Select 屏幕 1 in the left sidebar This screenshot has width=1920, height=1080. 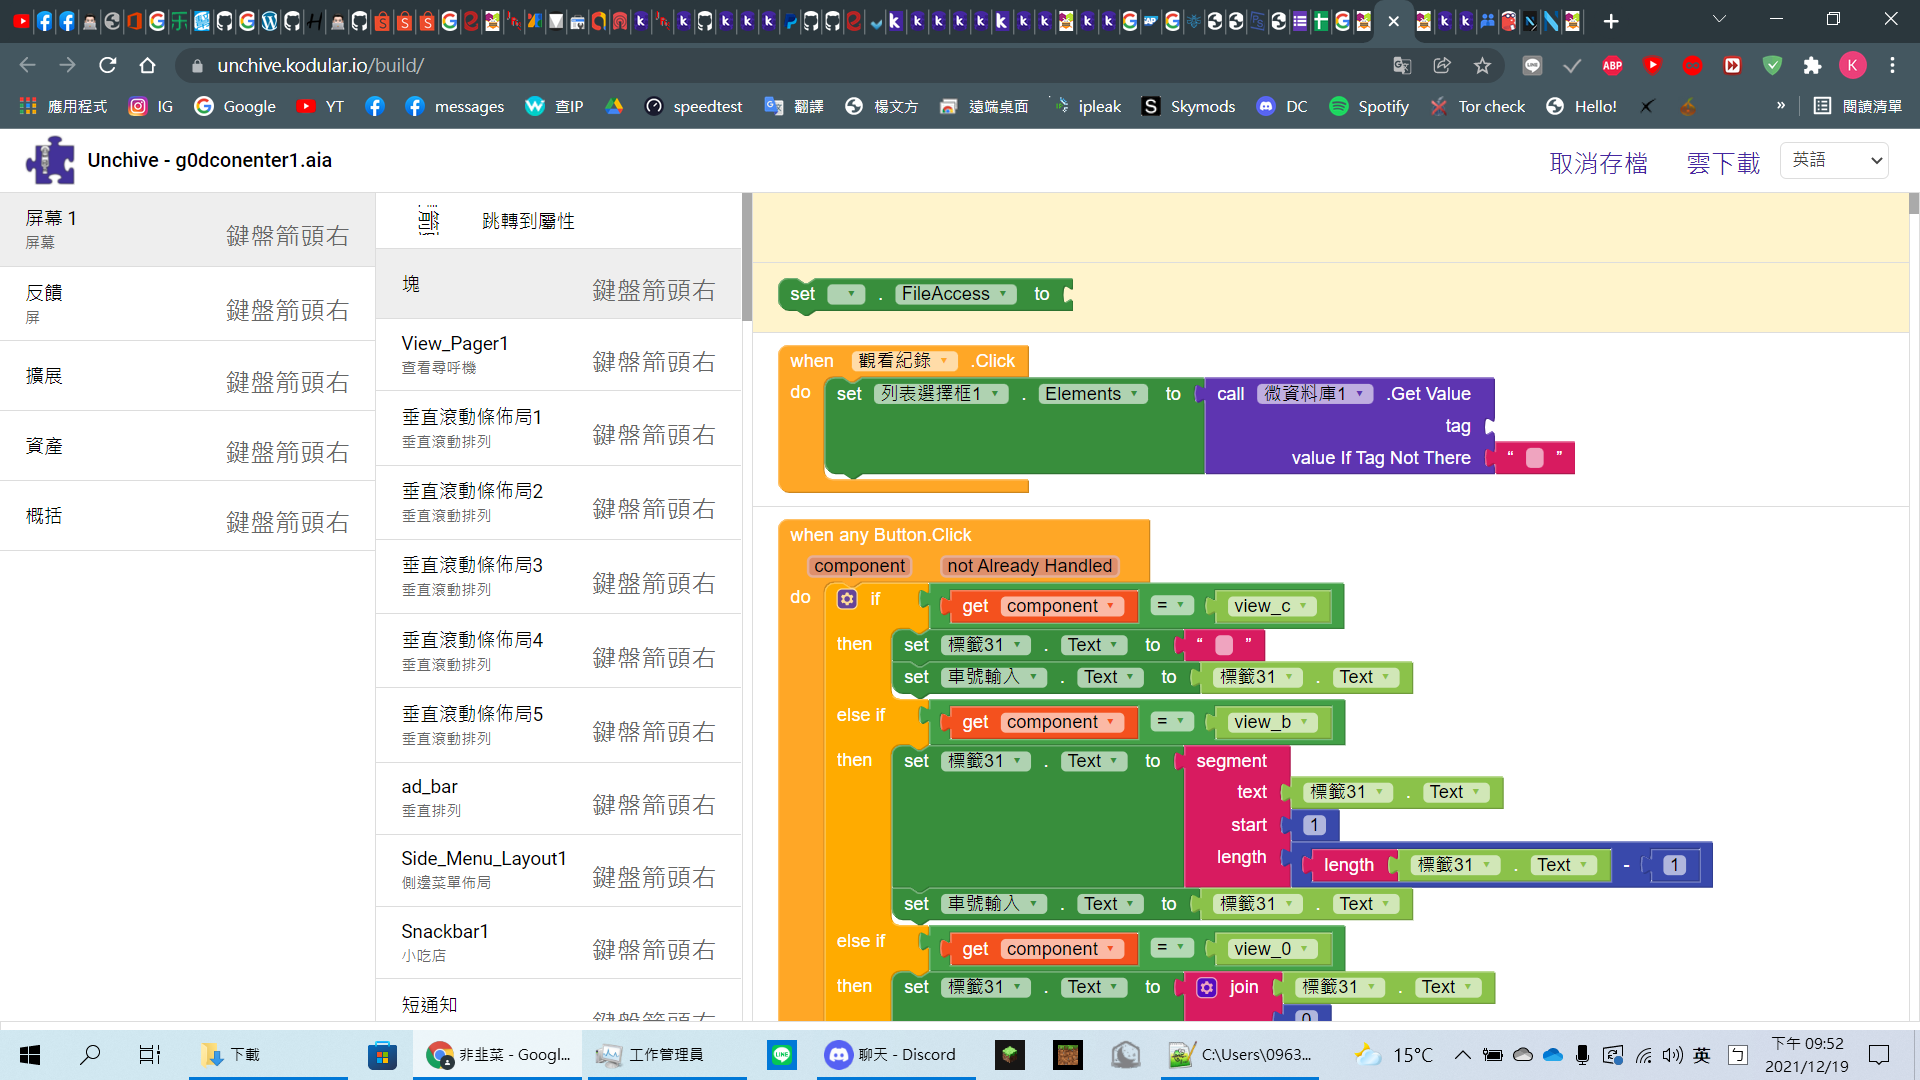pyautogui.click(x=187, y=229)
